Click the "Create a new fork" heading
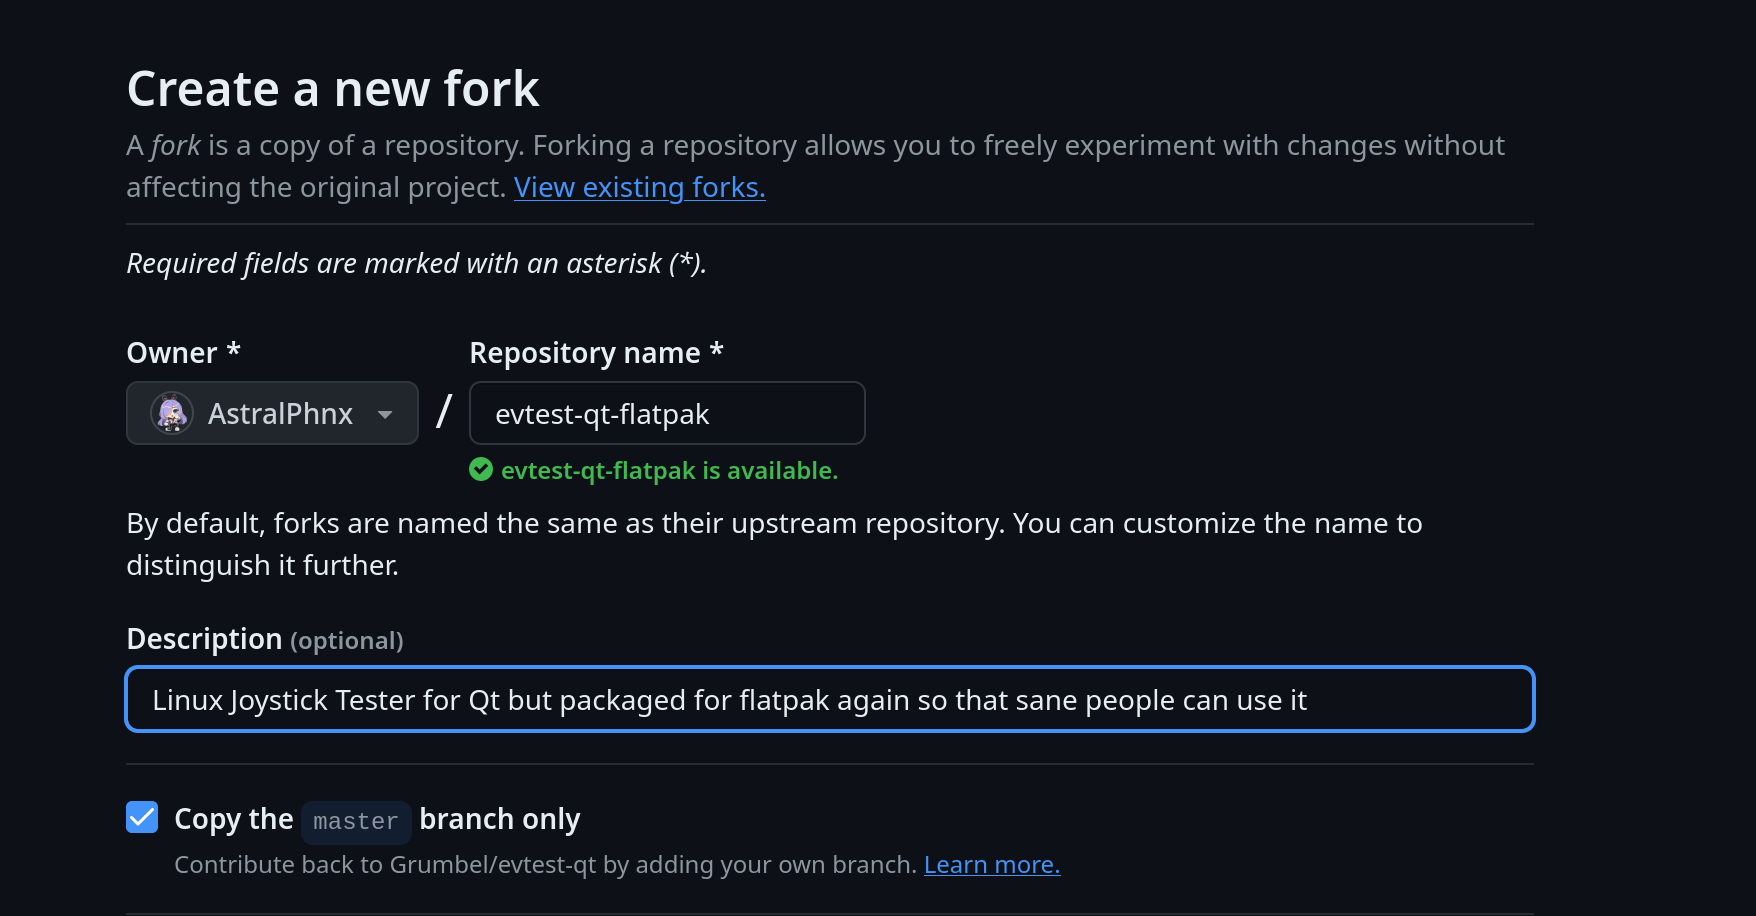The image size is (1756, 916). tap(333, 89)
